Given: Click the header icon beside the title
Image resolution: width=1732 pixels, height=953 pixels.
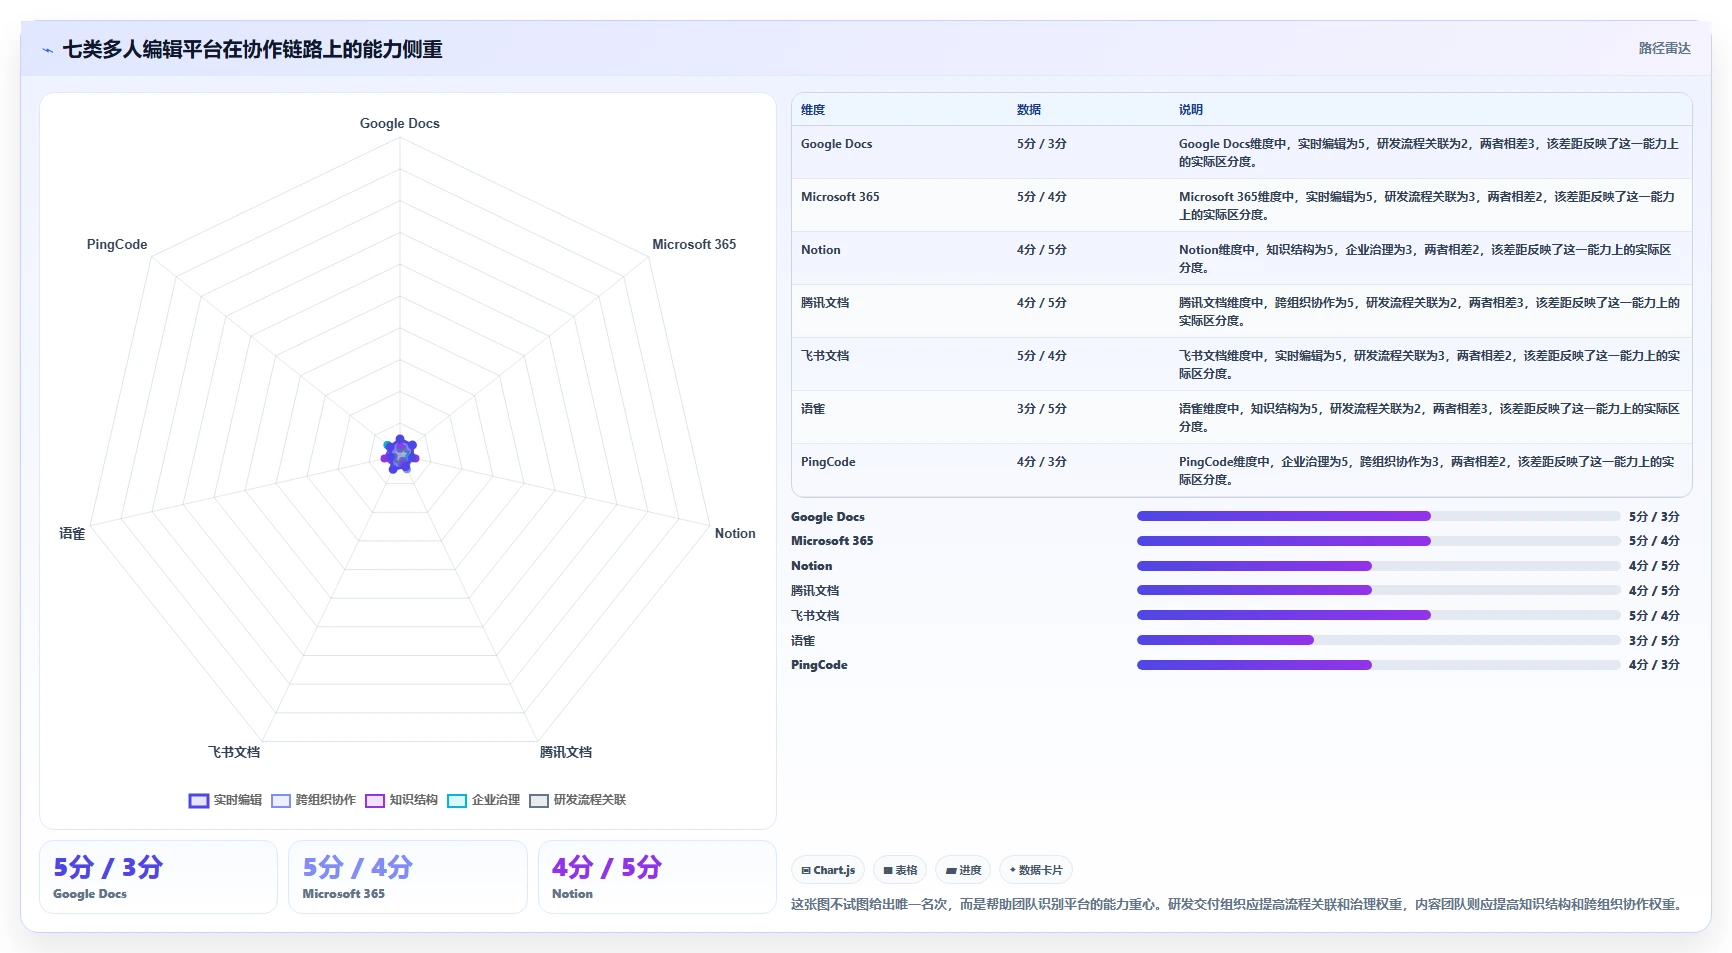Looking at the screenshot, I should pyautogui.click(x=47, y=50).
